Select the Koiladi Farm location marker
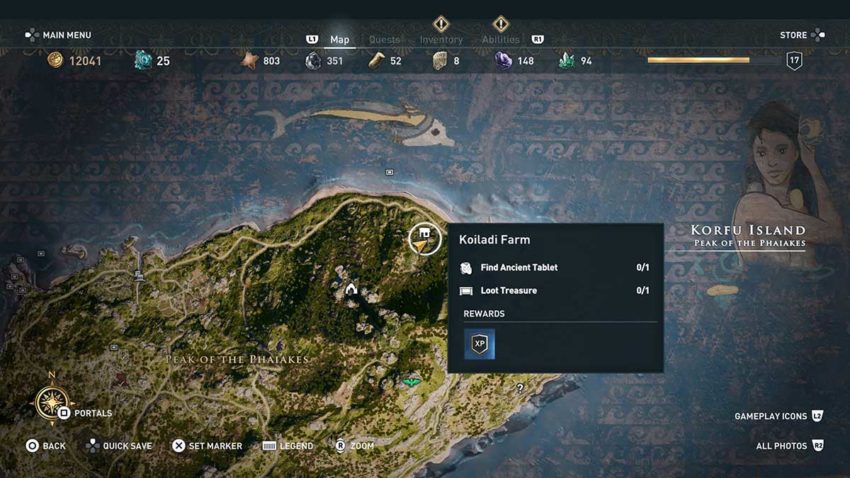Screen dimensions: 850x478 (x=424, y=238)
